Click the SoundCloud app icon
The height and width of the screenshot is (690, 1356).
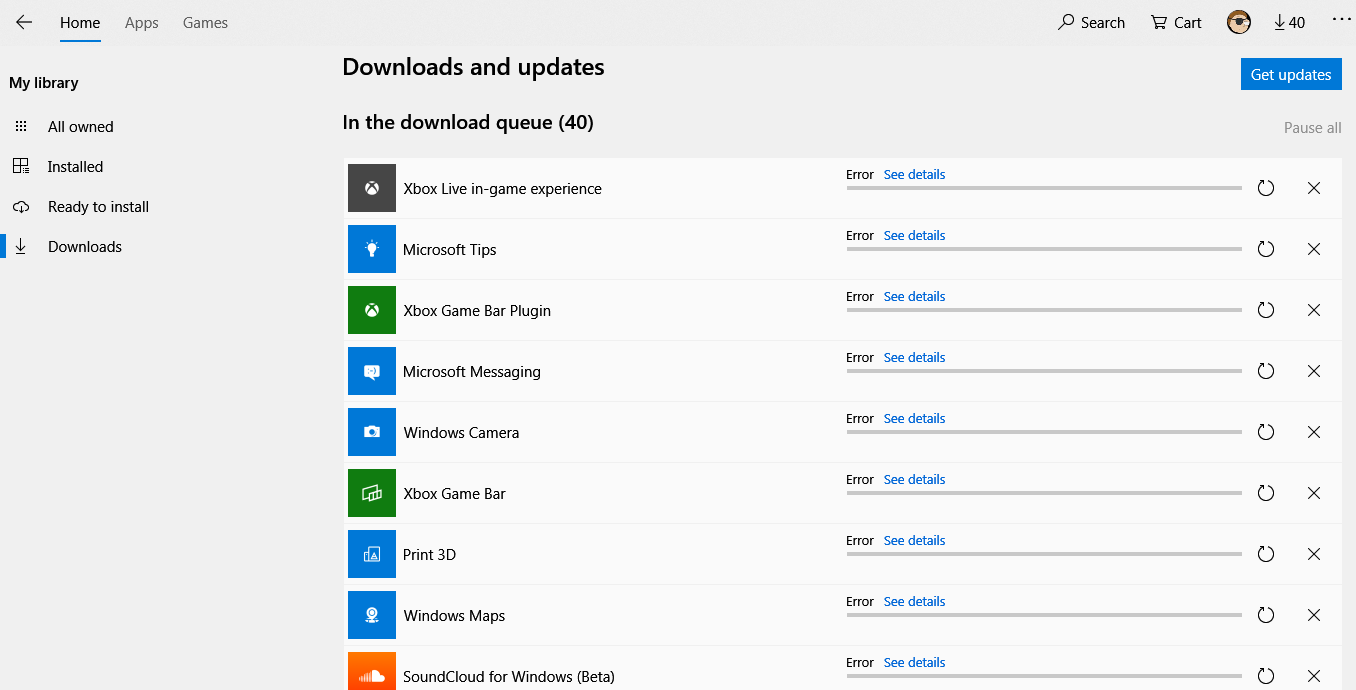coord(372,671)
